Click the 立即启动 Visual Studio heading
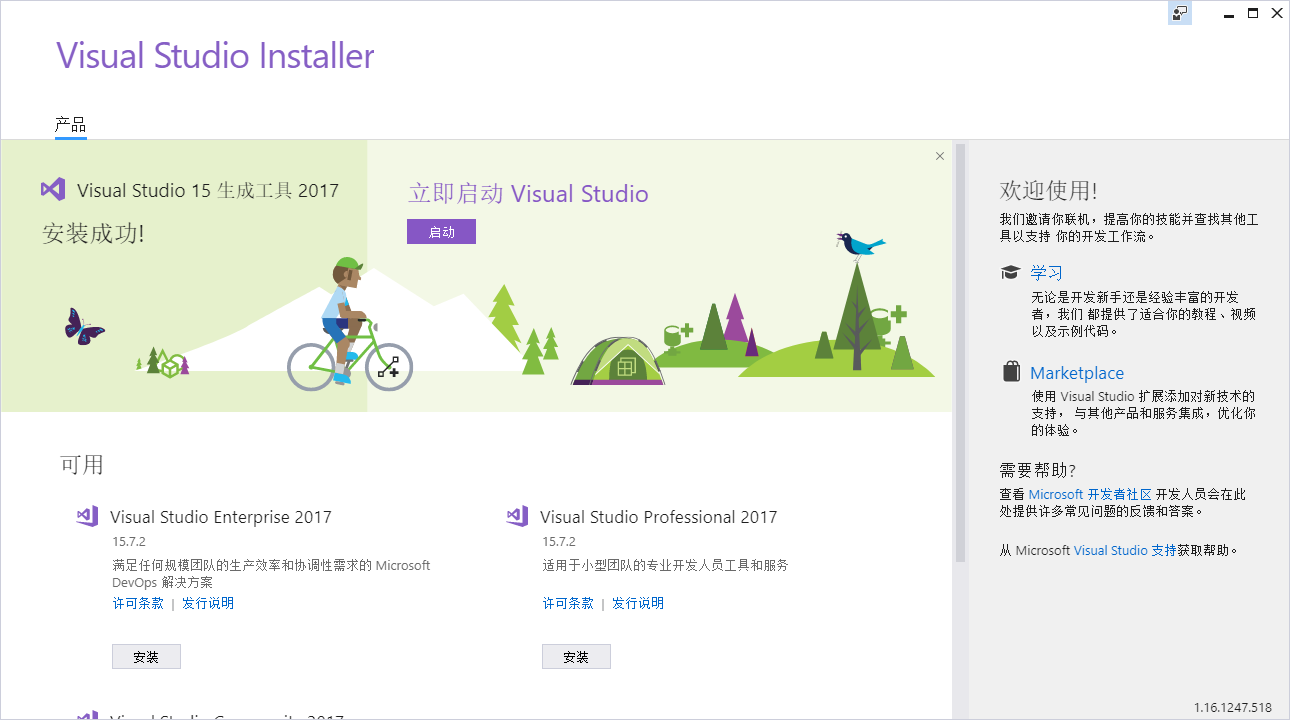The height and width of the screenshot is (720, 1290). click(x=528, y=194)
